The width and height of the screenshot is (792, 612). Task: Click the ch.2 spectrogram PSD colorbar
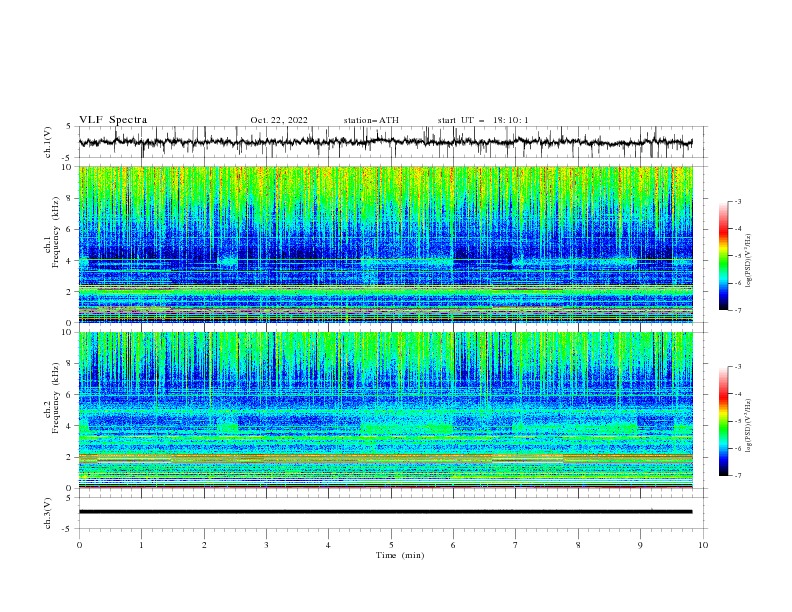723,421
